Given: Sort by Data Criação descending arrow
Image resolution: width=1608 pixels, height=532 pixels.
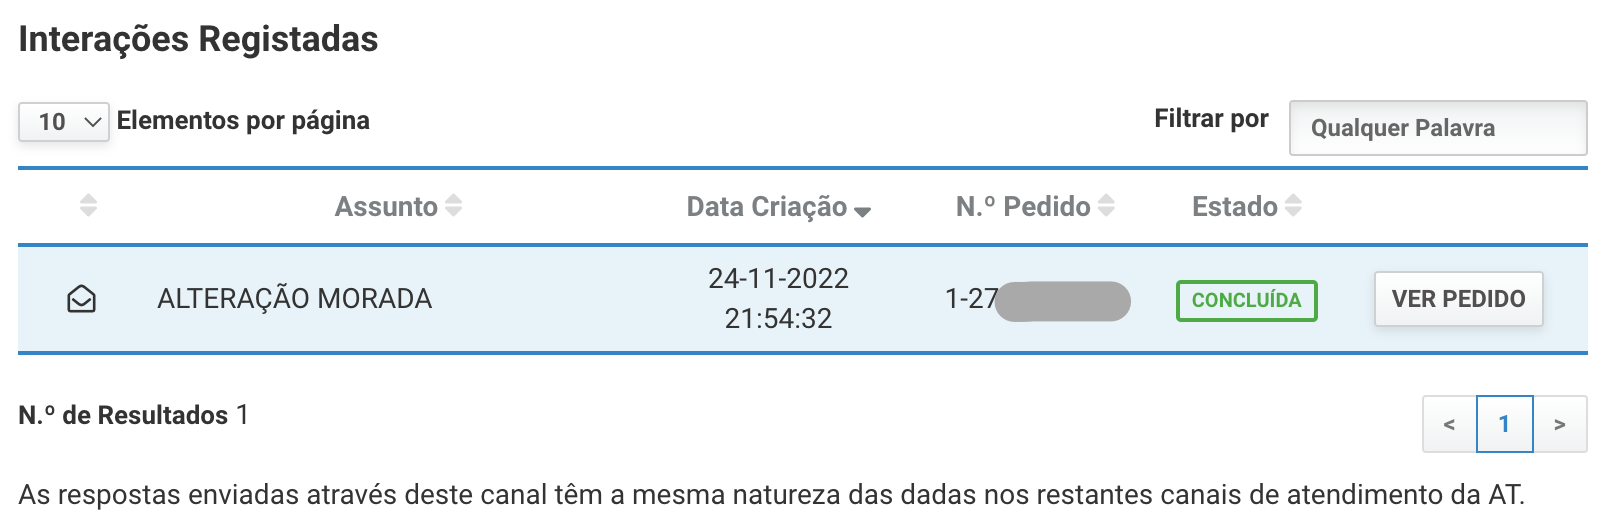Looking at the screenshot, I should click(x=863, y=211).
